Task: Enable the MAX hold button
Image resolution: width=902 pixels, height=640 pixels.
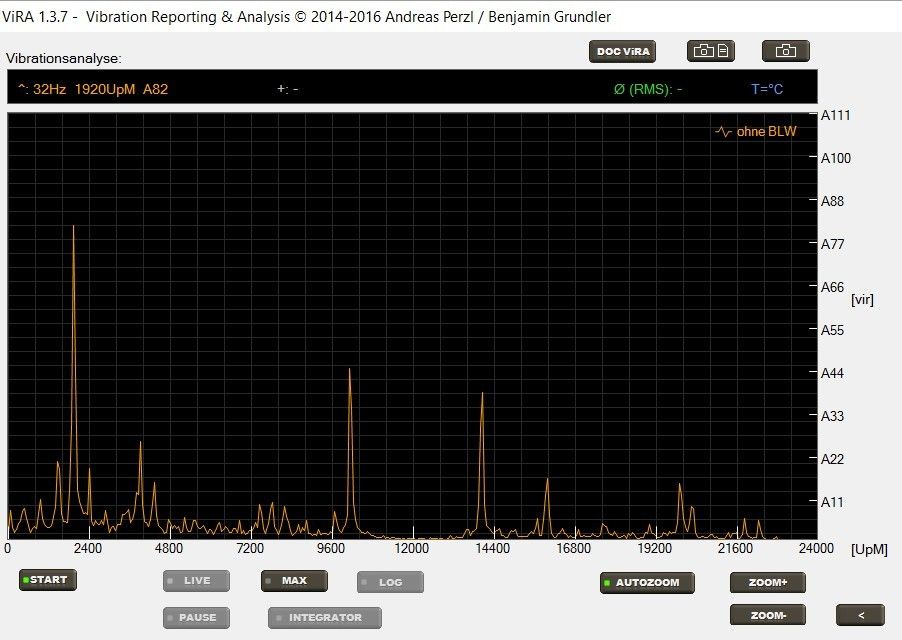Action: point(294,581)
